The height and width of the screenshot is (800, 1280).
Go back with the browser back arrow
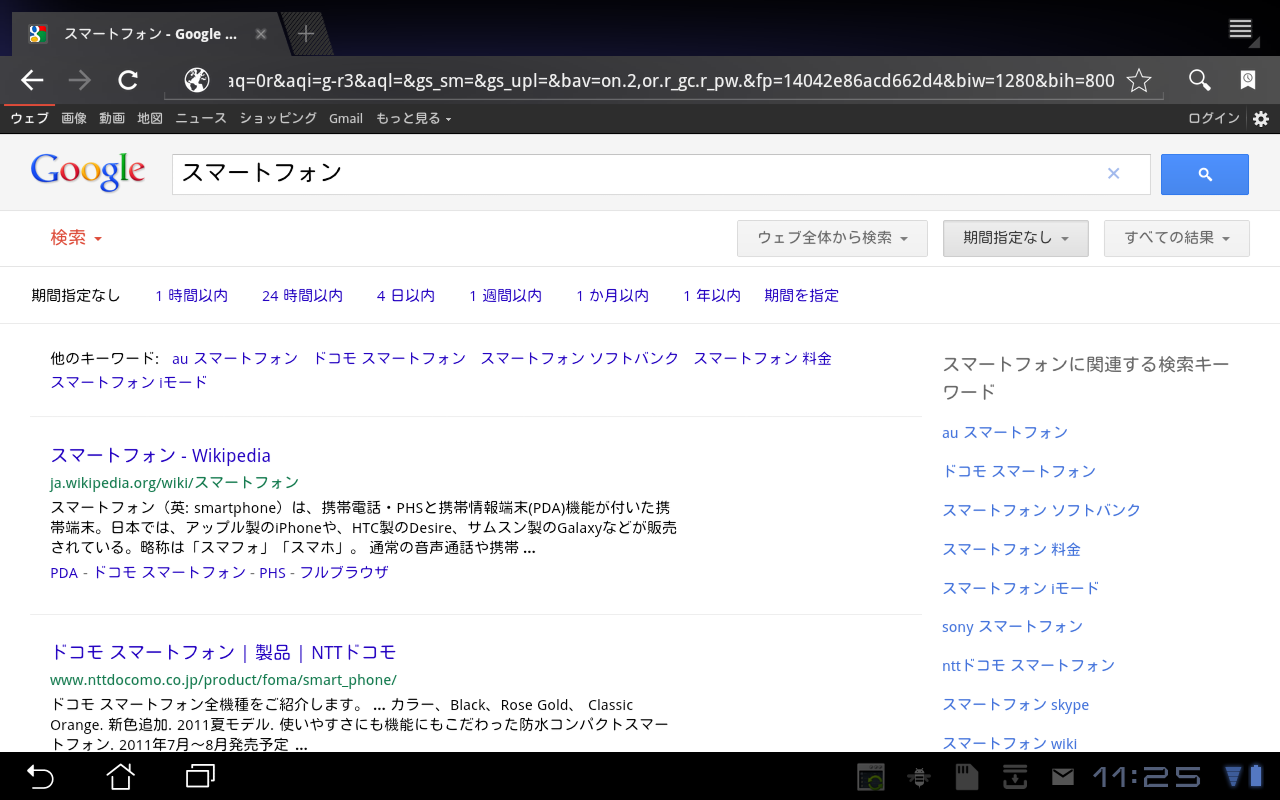coord(32,81)
